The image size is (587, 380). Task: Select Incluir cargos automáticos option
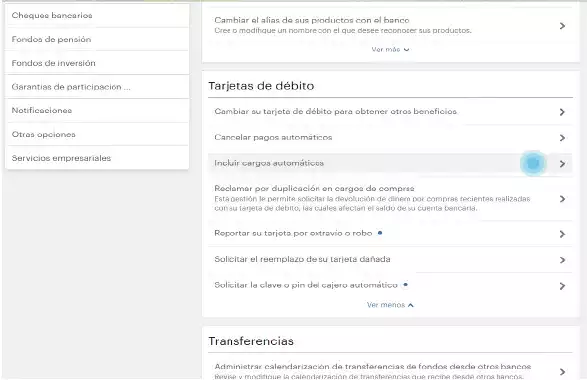390,163
